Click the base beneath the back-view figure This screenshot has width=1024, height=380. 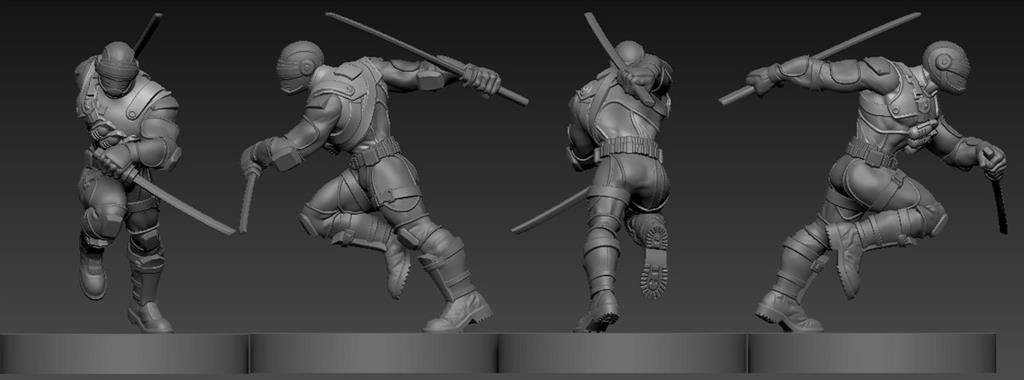tap(622, 353)
